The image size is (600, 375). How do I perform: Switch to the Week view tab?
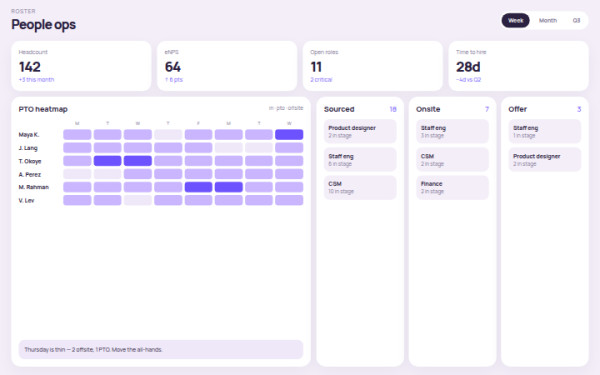coord(515,21)
